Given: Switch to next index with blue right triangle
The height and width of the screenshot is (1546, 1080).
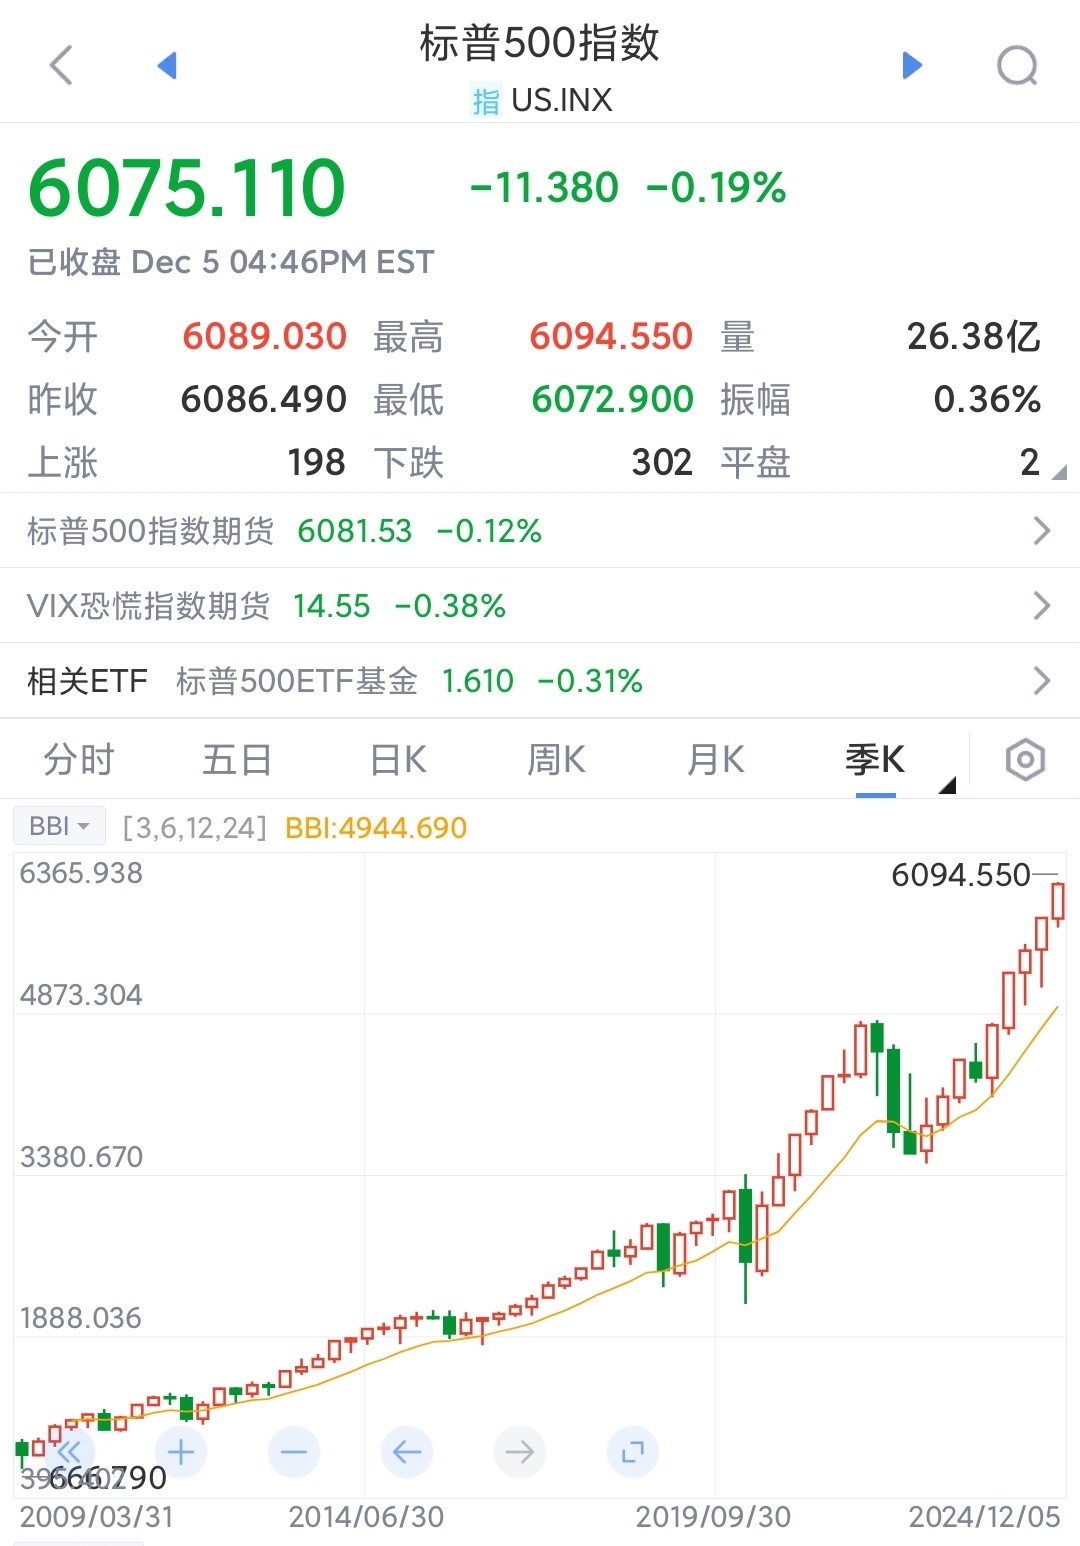Looking at the screenshot, I should [911, 66].
